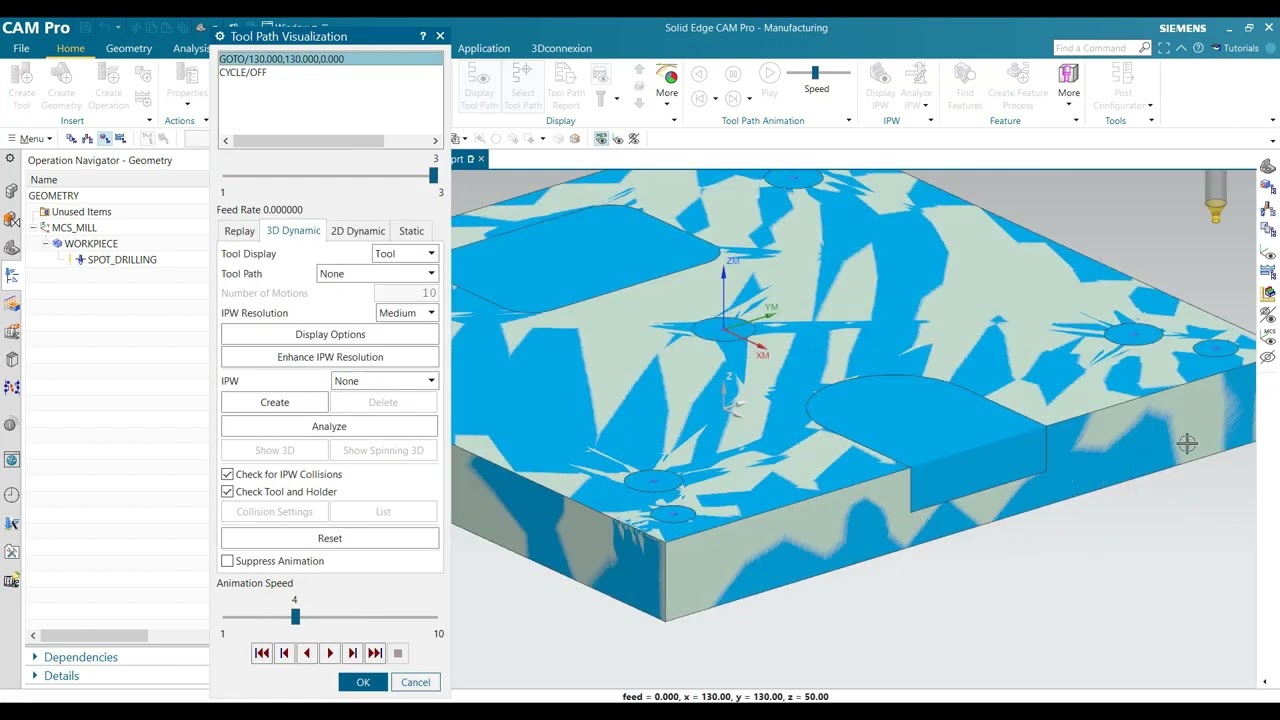Play the tool path animation forward
Viewport: 1280px width, 720px height.
[x=330, y=653]
